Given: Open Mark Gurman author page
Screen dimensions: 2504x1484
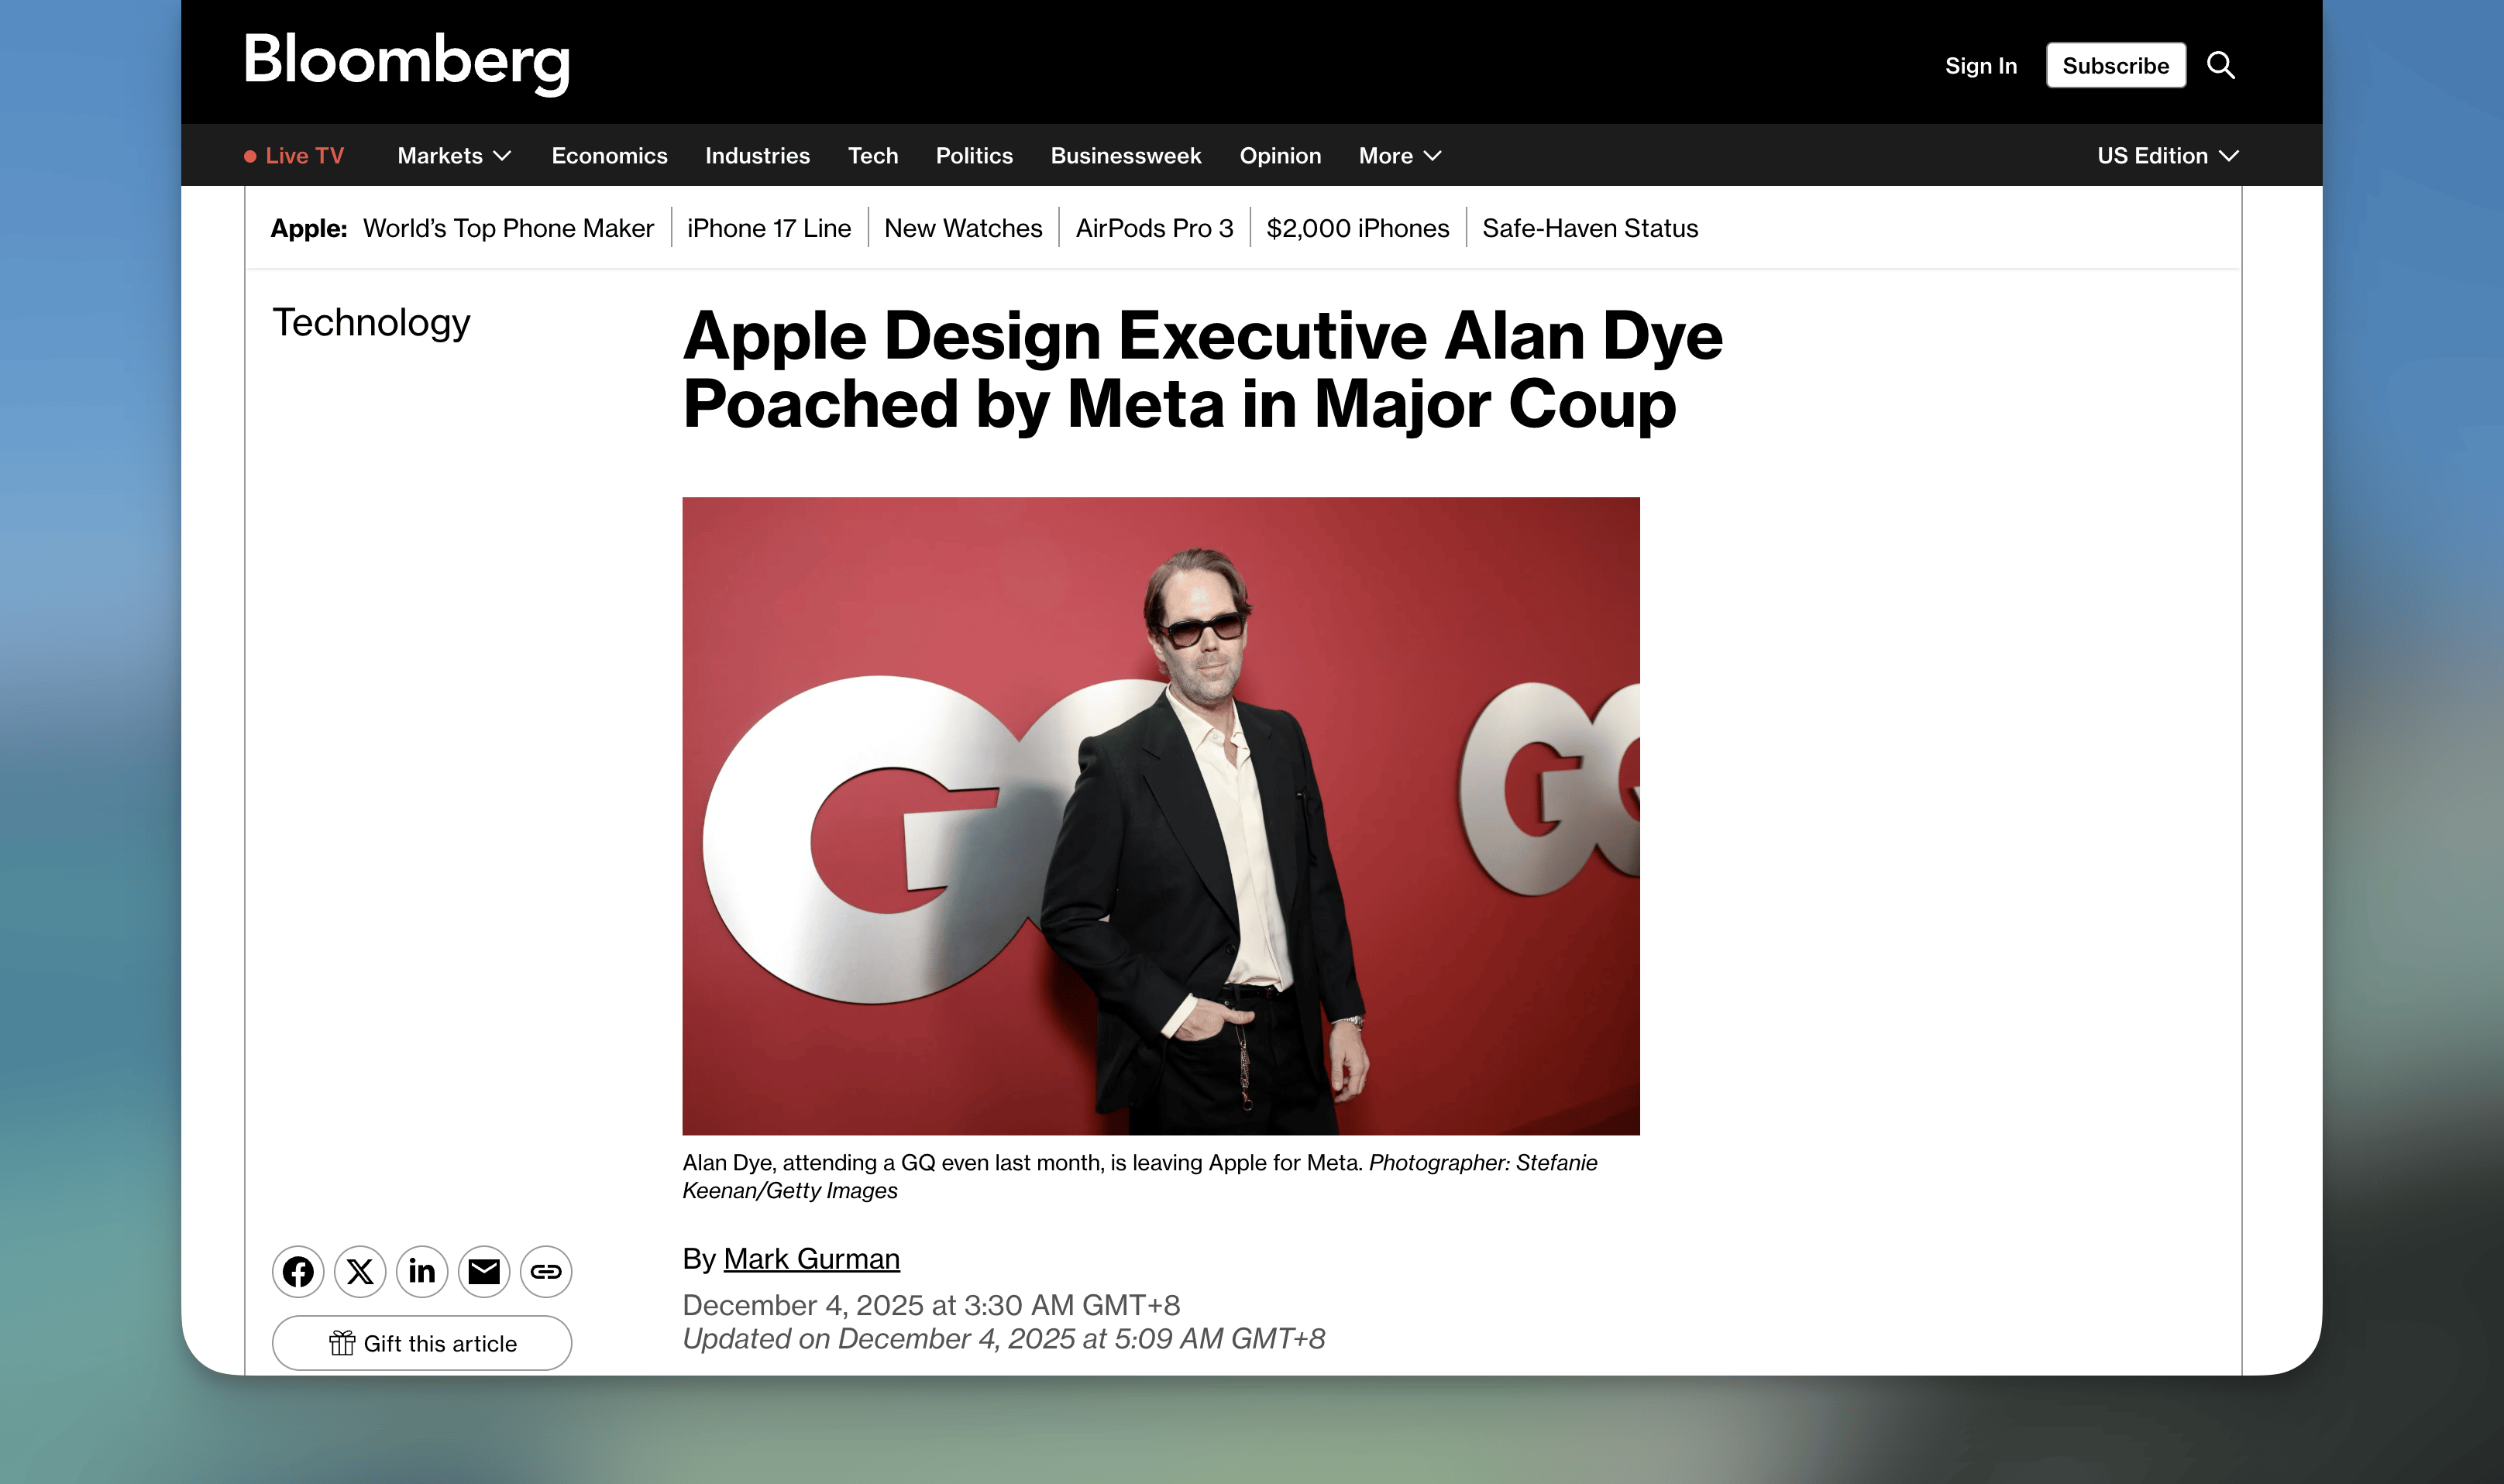Looking at the screenshot, I should tap(811, 1259).
